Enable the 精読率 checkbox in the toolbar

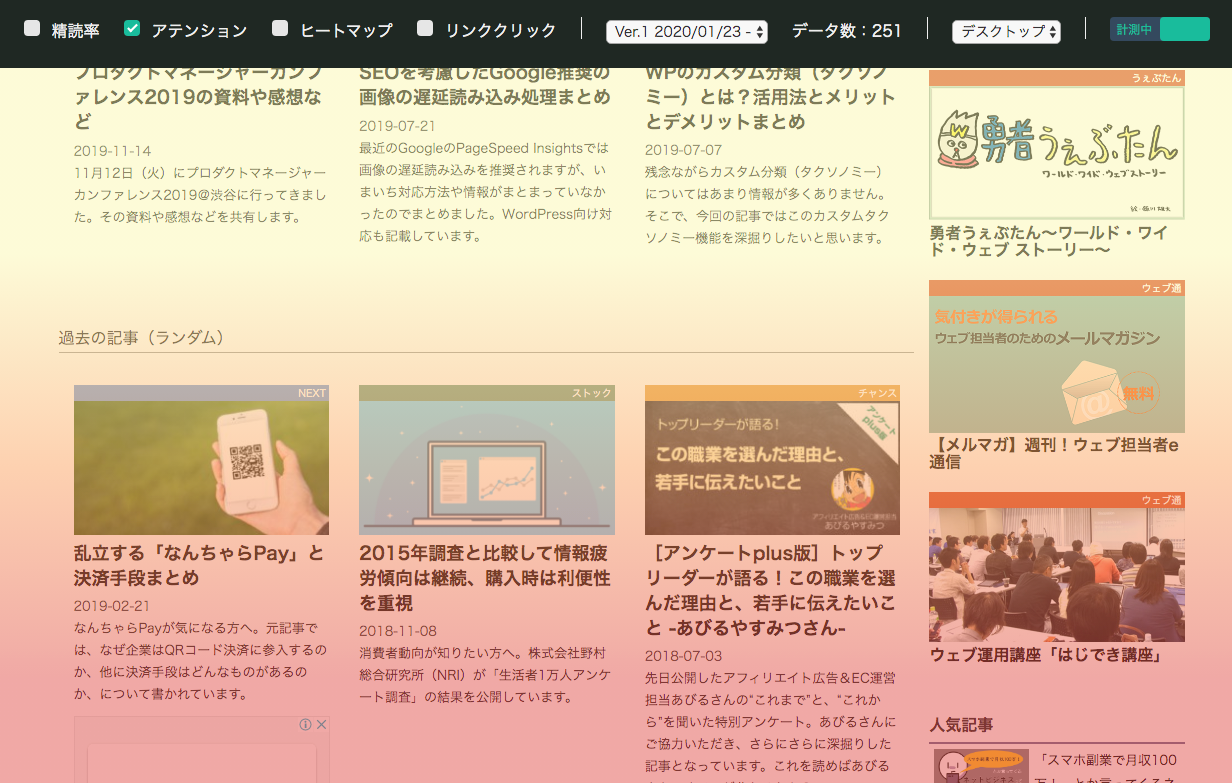point(33,28)
